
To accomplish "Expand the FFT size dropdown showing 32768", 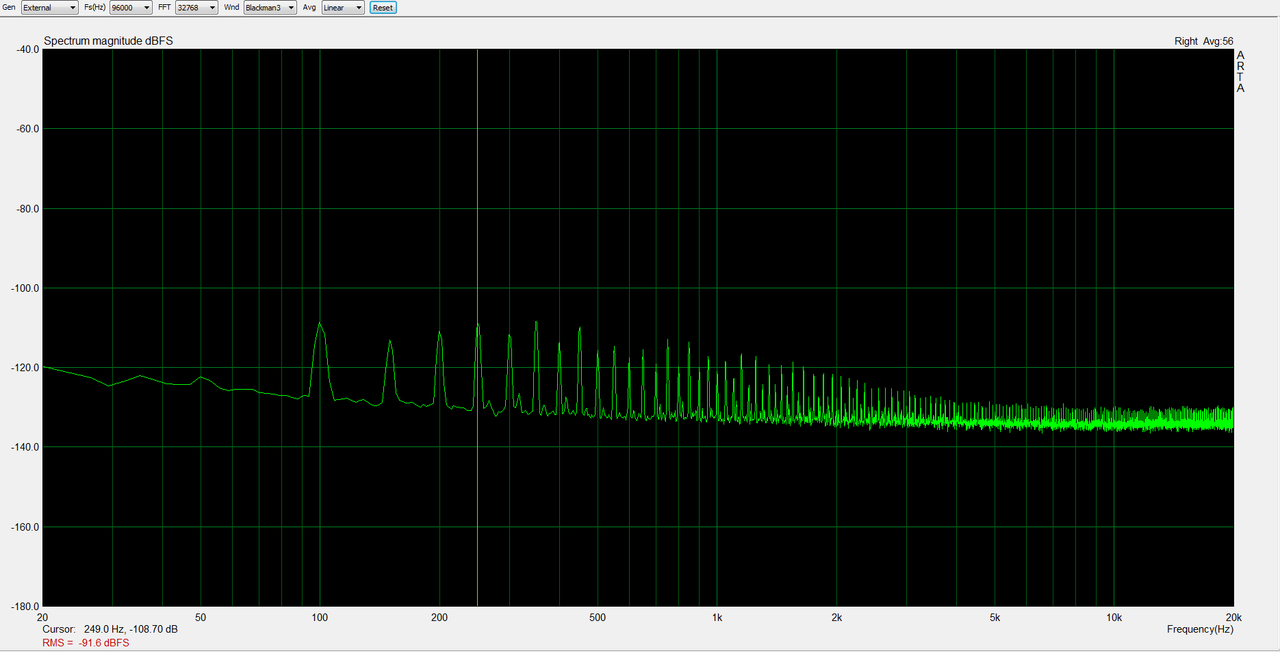I will coord(196,7).
